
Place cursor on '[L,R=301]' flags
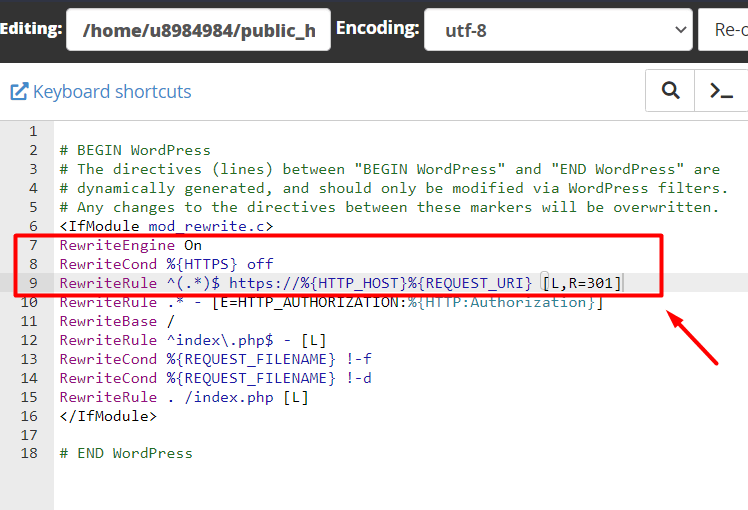click(x=582, y=283)
